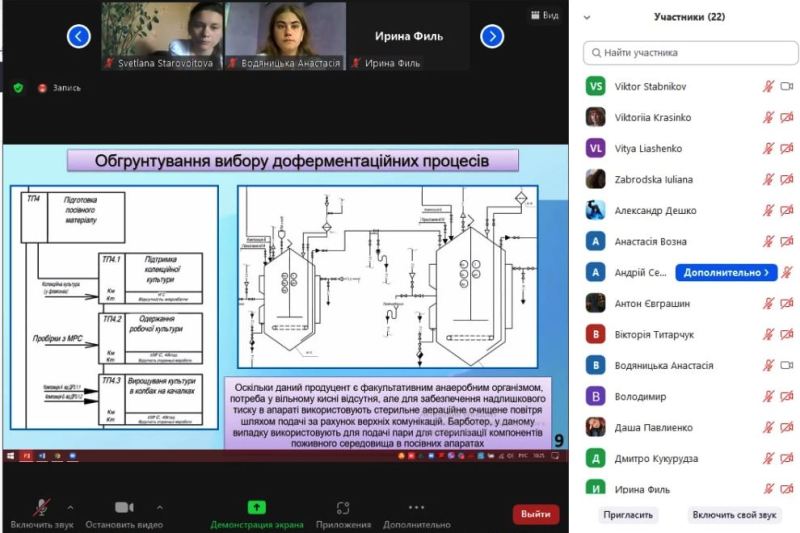This screenshot has height=533, width=800.
Task: Start Демонстрация экрана screen share
Action: click(257, 514)
